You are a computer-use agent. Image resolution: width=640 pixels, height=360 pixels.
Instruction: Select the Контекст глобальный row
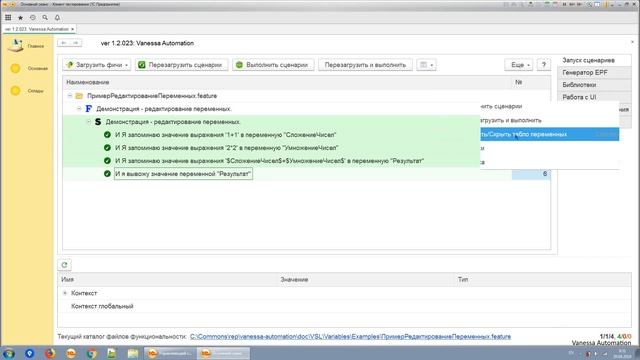(344, 306)
